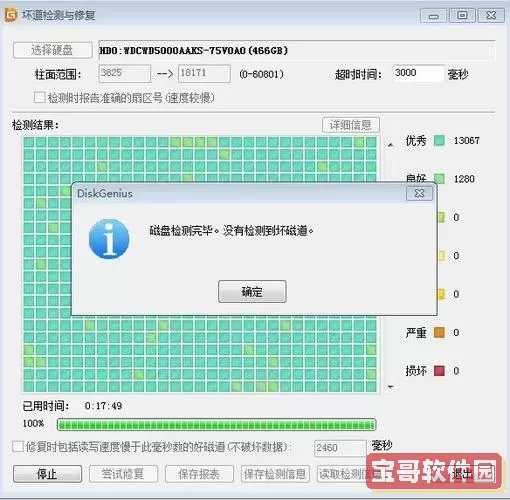510x500 pixels.
Task: Click 确定 to dismiss the DiskGenius dialog
Action: pos(252,292)
